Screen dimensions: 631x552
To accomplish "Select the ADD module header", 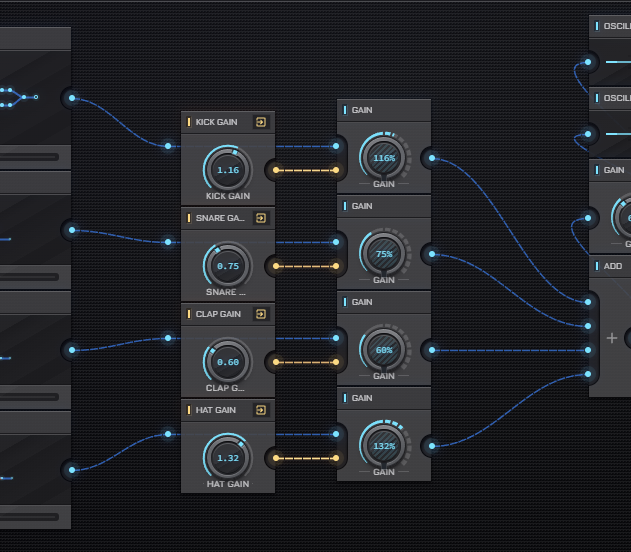I will (x=610, y=266).
